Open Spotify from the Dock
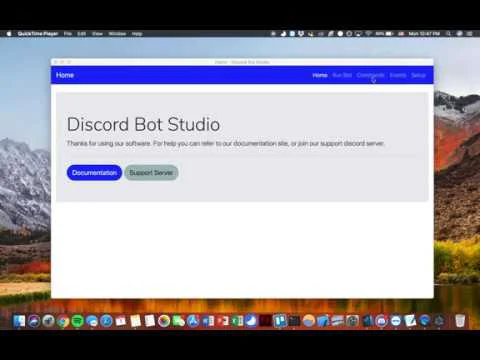480x360 pixels. click(77, 321)
